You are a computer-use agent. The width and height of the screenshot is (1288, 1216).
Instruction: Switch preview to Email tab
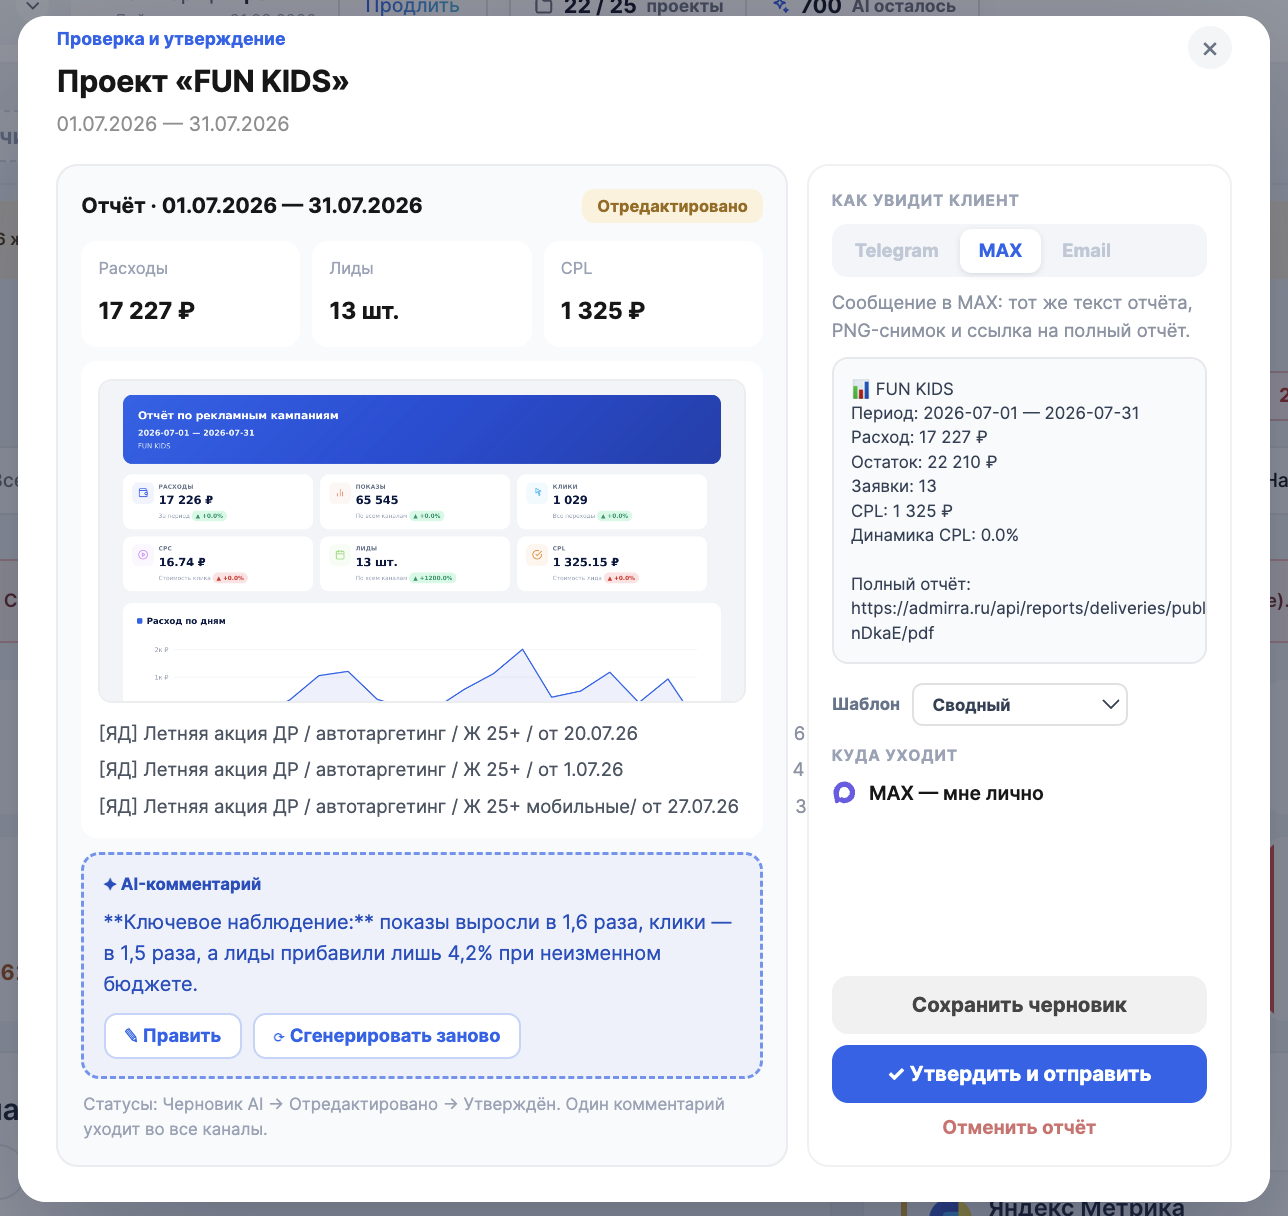coord(1086,250)
